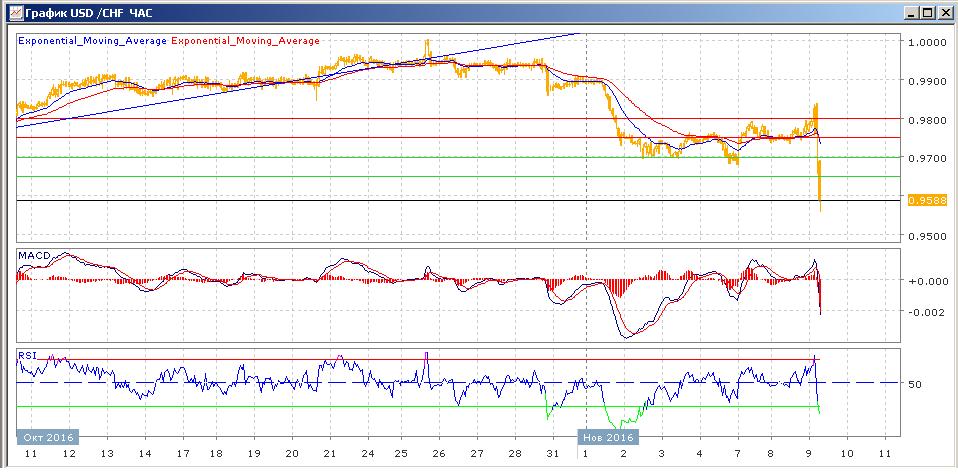Click the 0.9500 price axis label

click(x=925, y=236)
